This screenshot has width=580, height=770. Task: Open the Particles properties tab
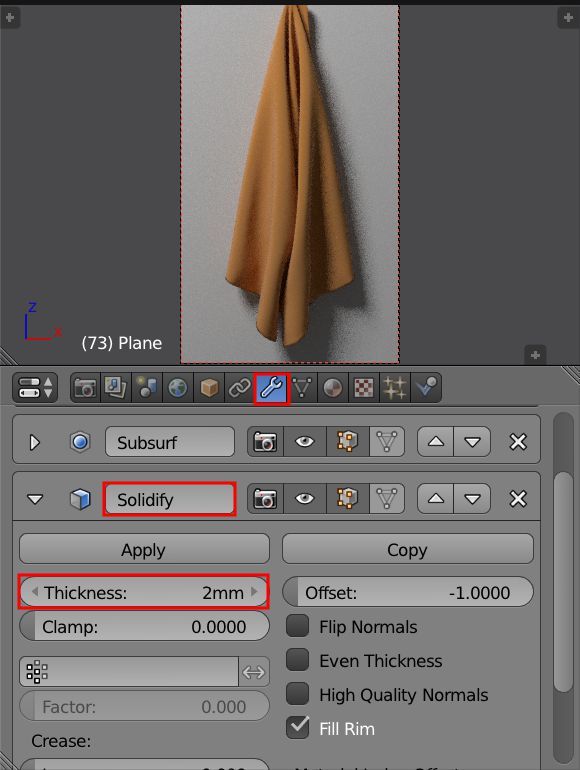(x=394, y=388)
